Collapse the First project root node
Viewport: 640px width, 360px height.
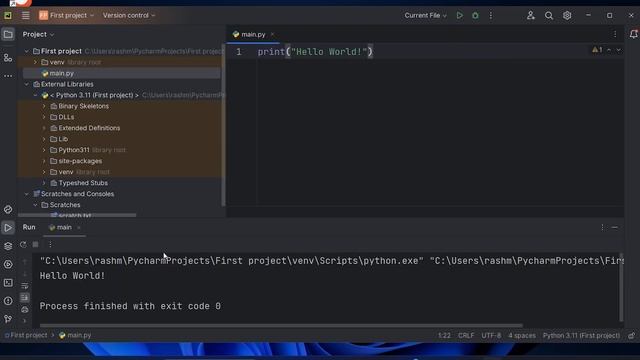27,51
